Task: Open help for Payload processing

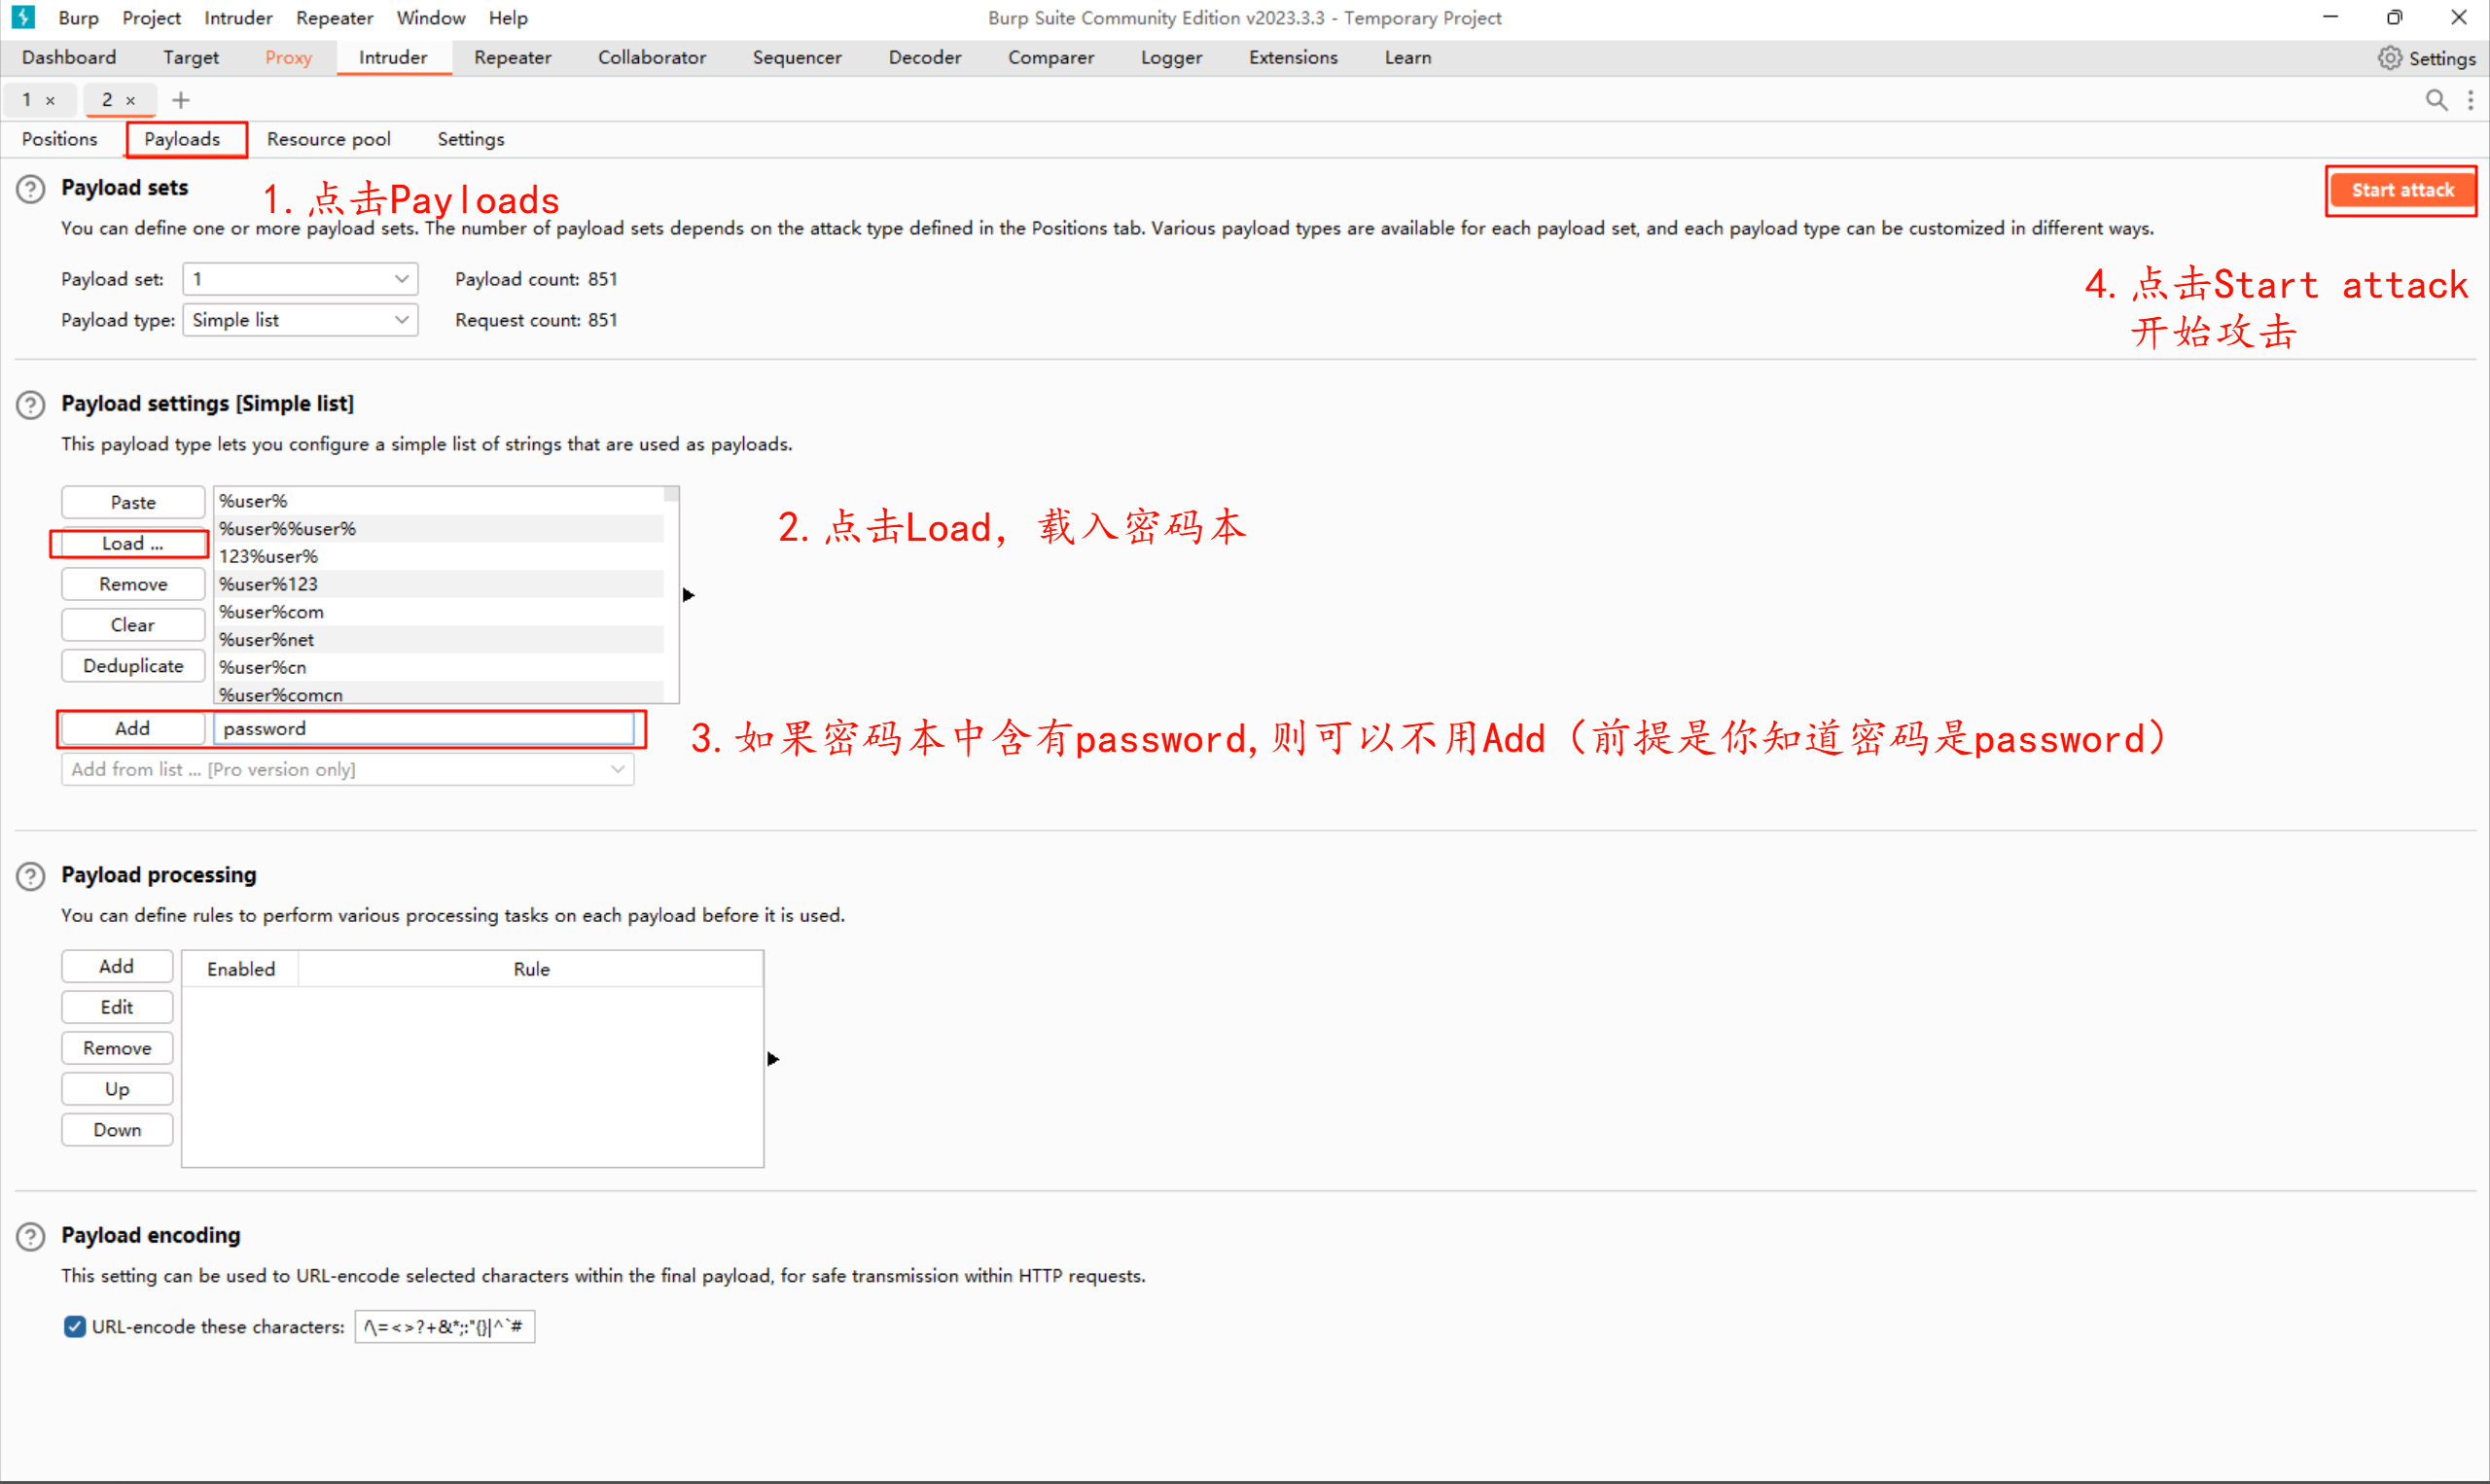Action: pos(30,876)
